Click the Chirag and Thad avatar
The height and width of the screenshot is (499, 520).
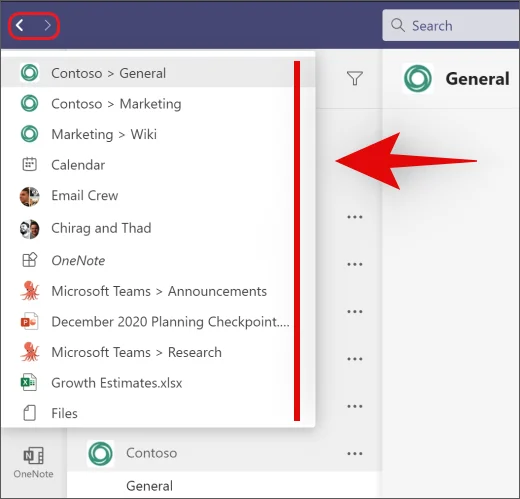tap(29, 229)
